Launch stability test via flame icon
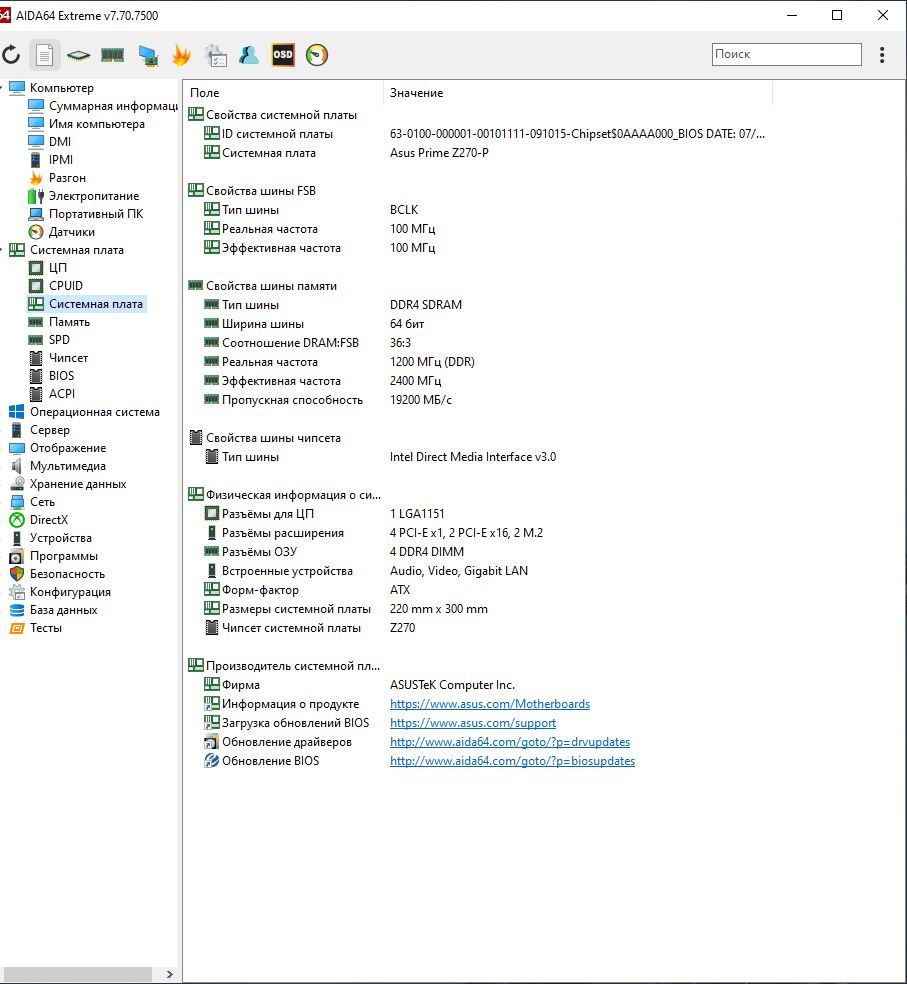Image resolution: width=907 pixels, height=984 pixels. pyautogui.click(x=181, y=55)
